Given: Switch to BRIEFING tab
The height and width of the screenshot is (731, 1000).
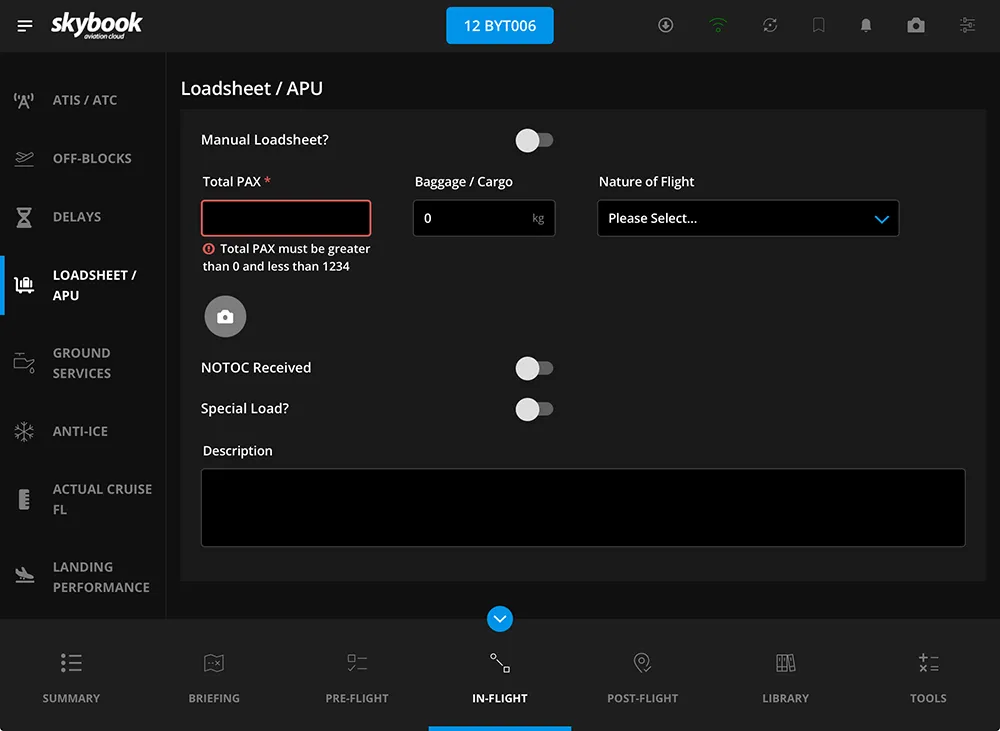Looking at the screenshot, I should click(x=214, y=676).
